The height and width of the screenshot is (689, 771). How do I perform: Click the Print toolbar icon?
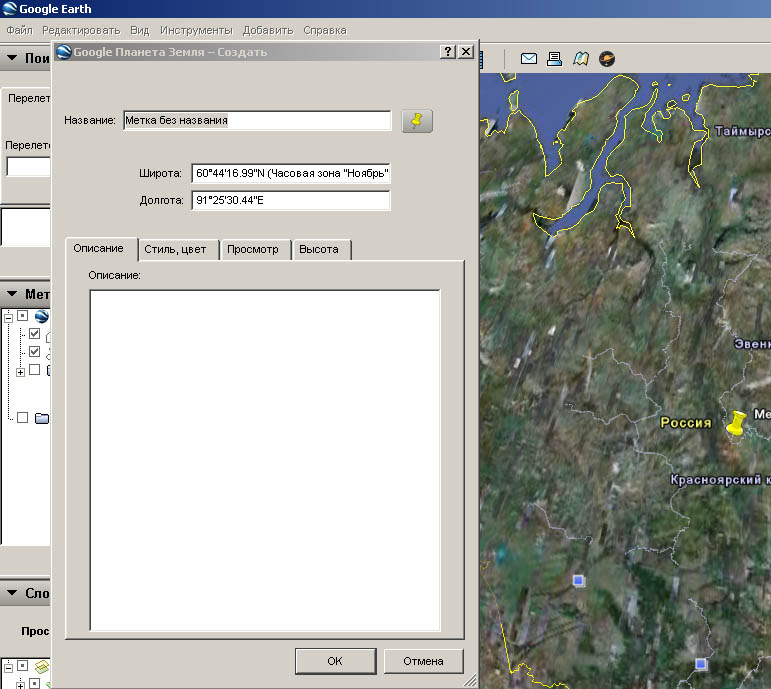click(x=555, y=59)
